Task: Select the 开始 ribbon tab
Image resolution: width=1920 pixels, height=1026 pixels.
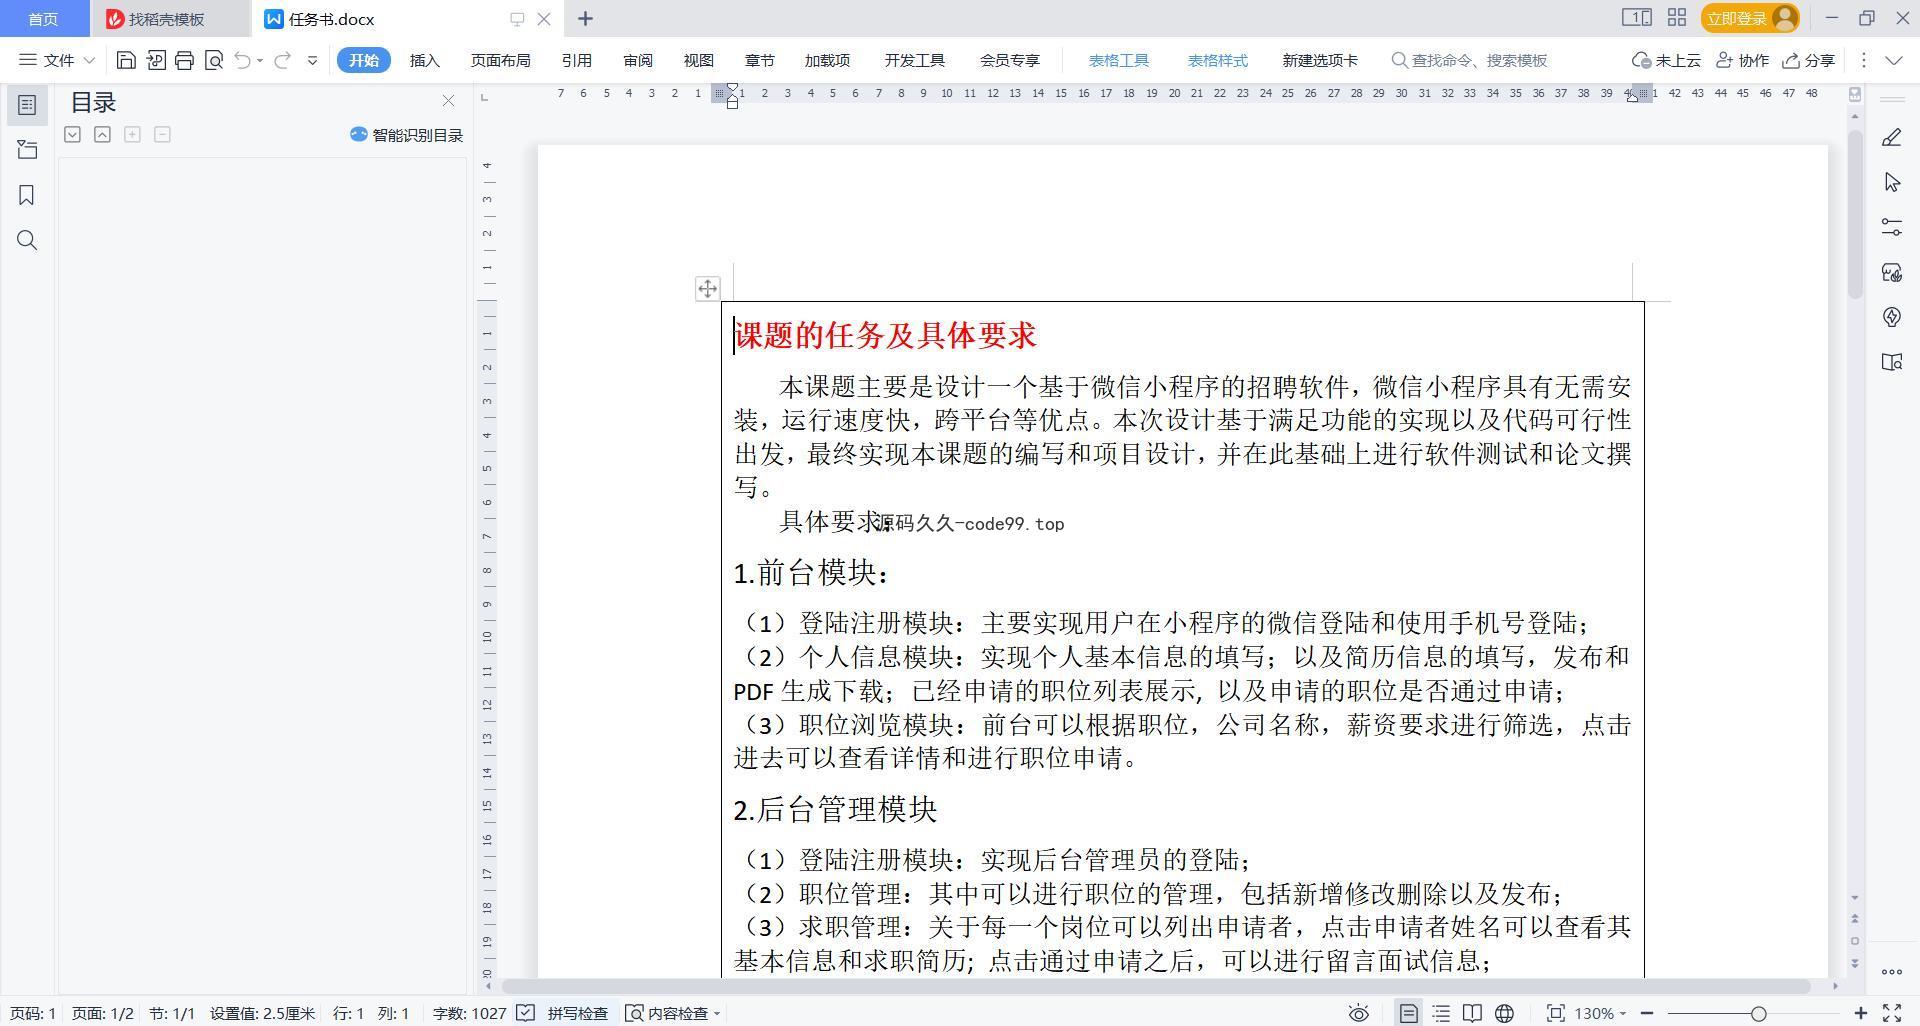Action: click(363, 60)
